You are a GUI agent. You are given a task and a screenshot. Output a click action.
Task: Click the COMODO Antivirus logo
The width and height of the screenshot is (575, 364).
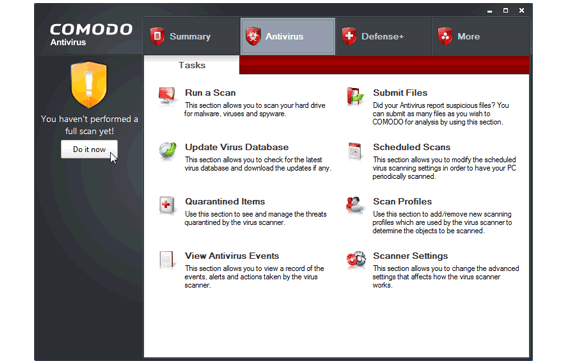click(x=91, y=34)
